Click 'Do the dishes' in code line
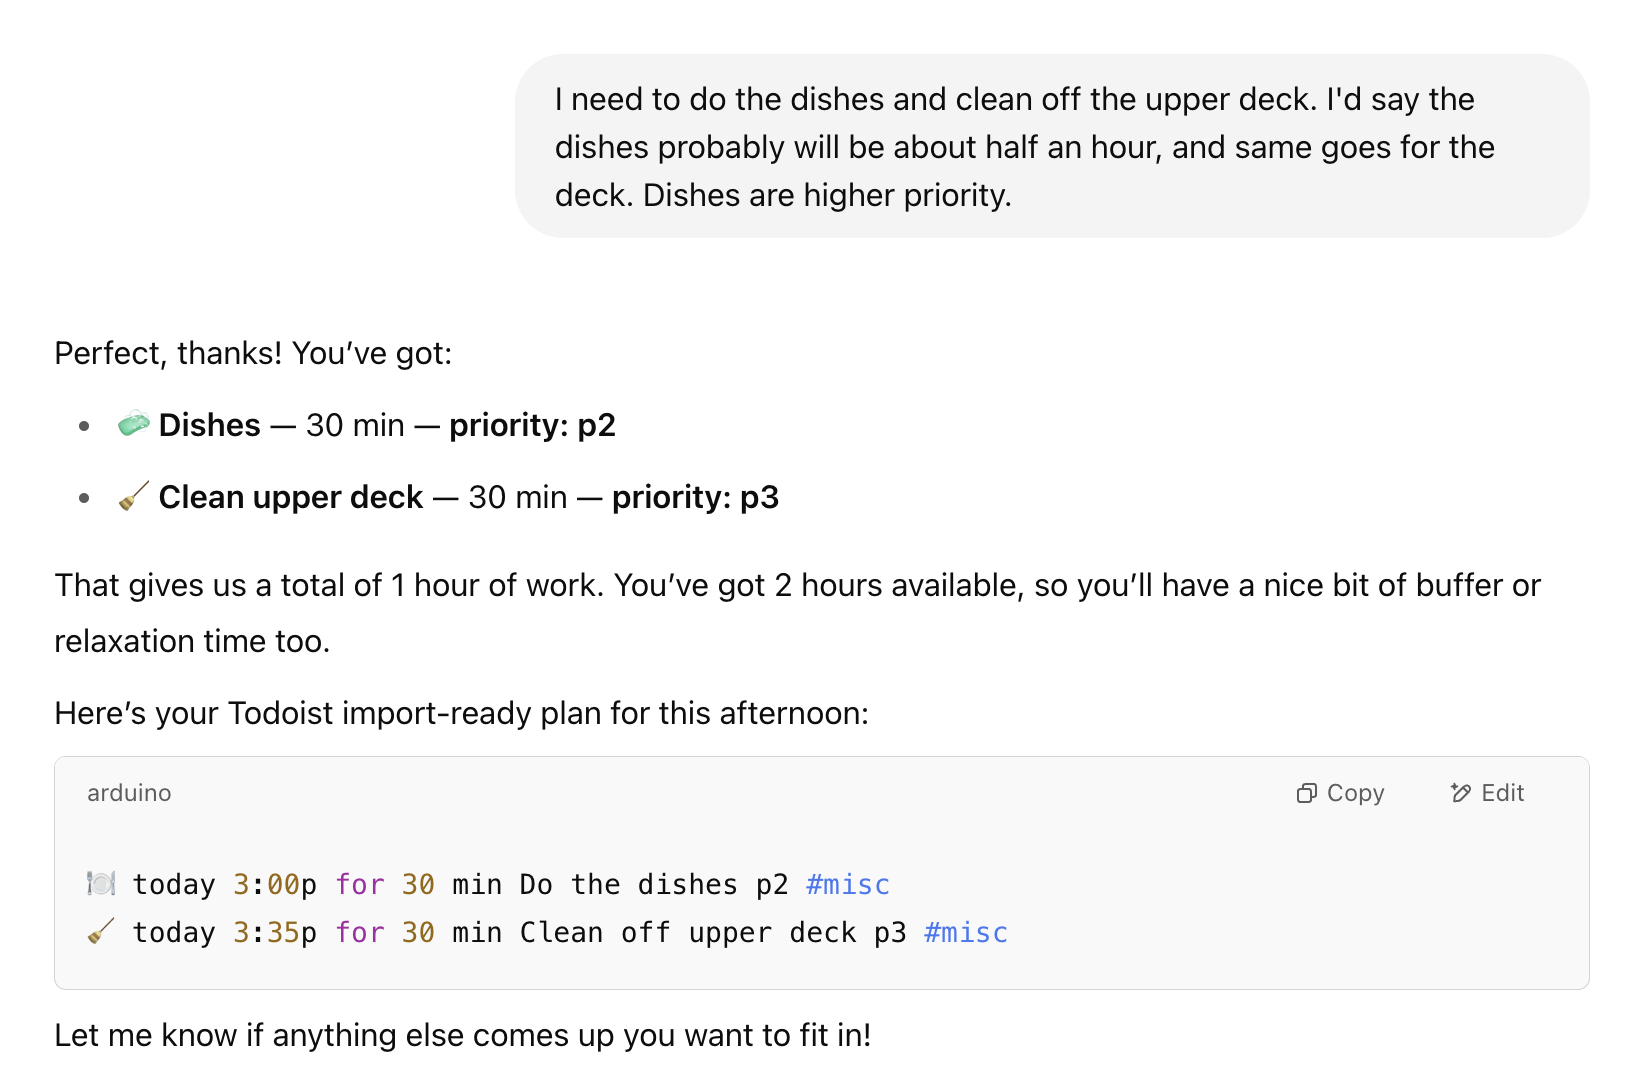 (x=628, y=884)
